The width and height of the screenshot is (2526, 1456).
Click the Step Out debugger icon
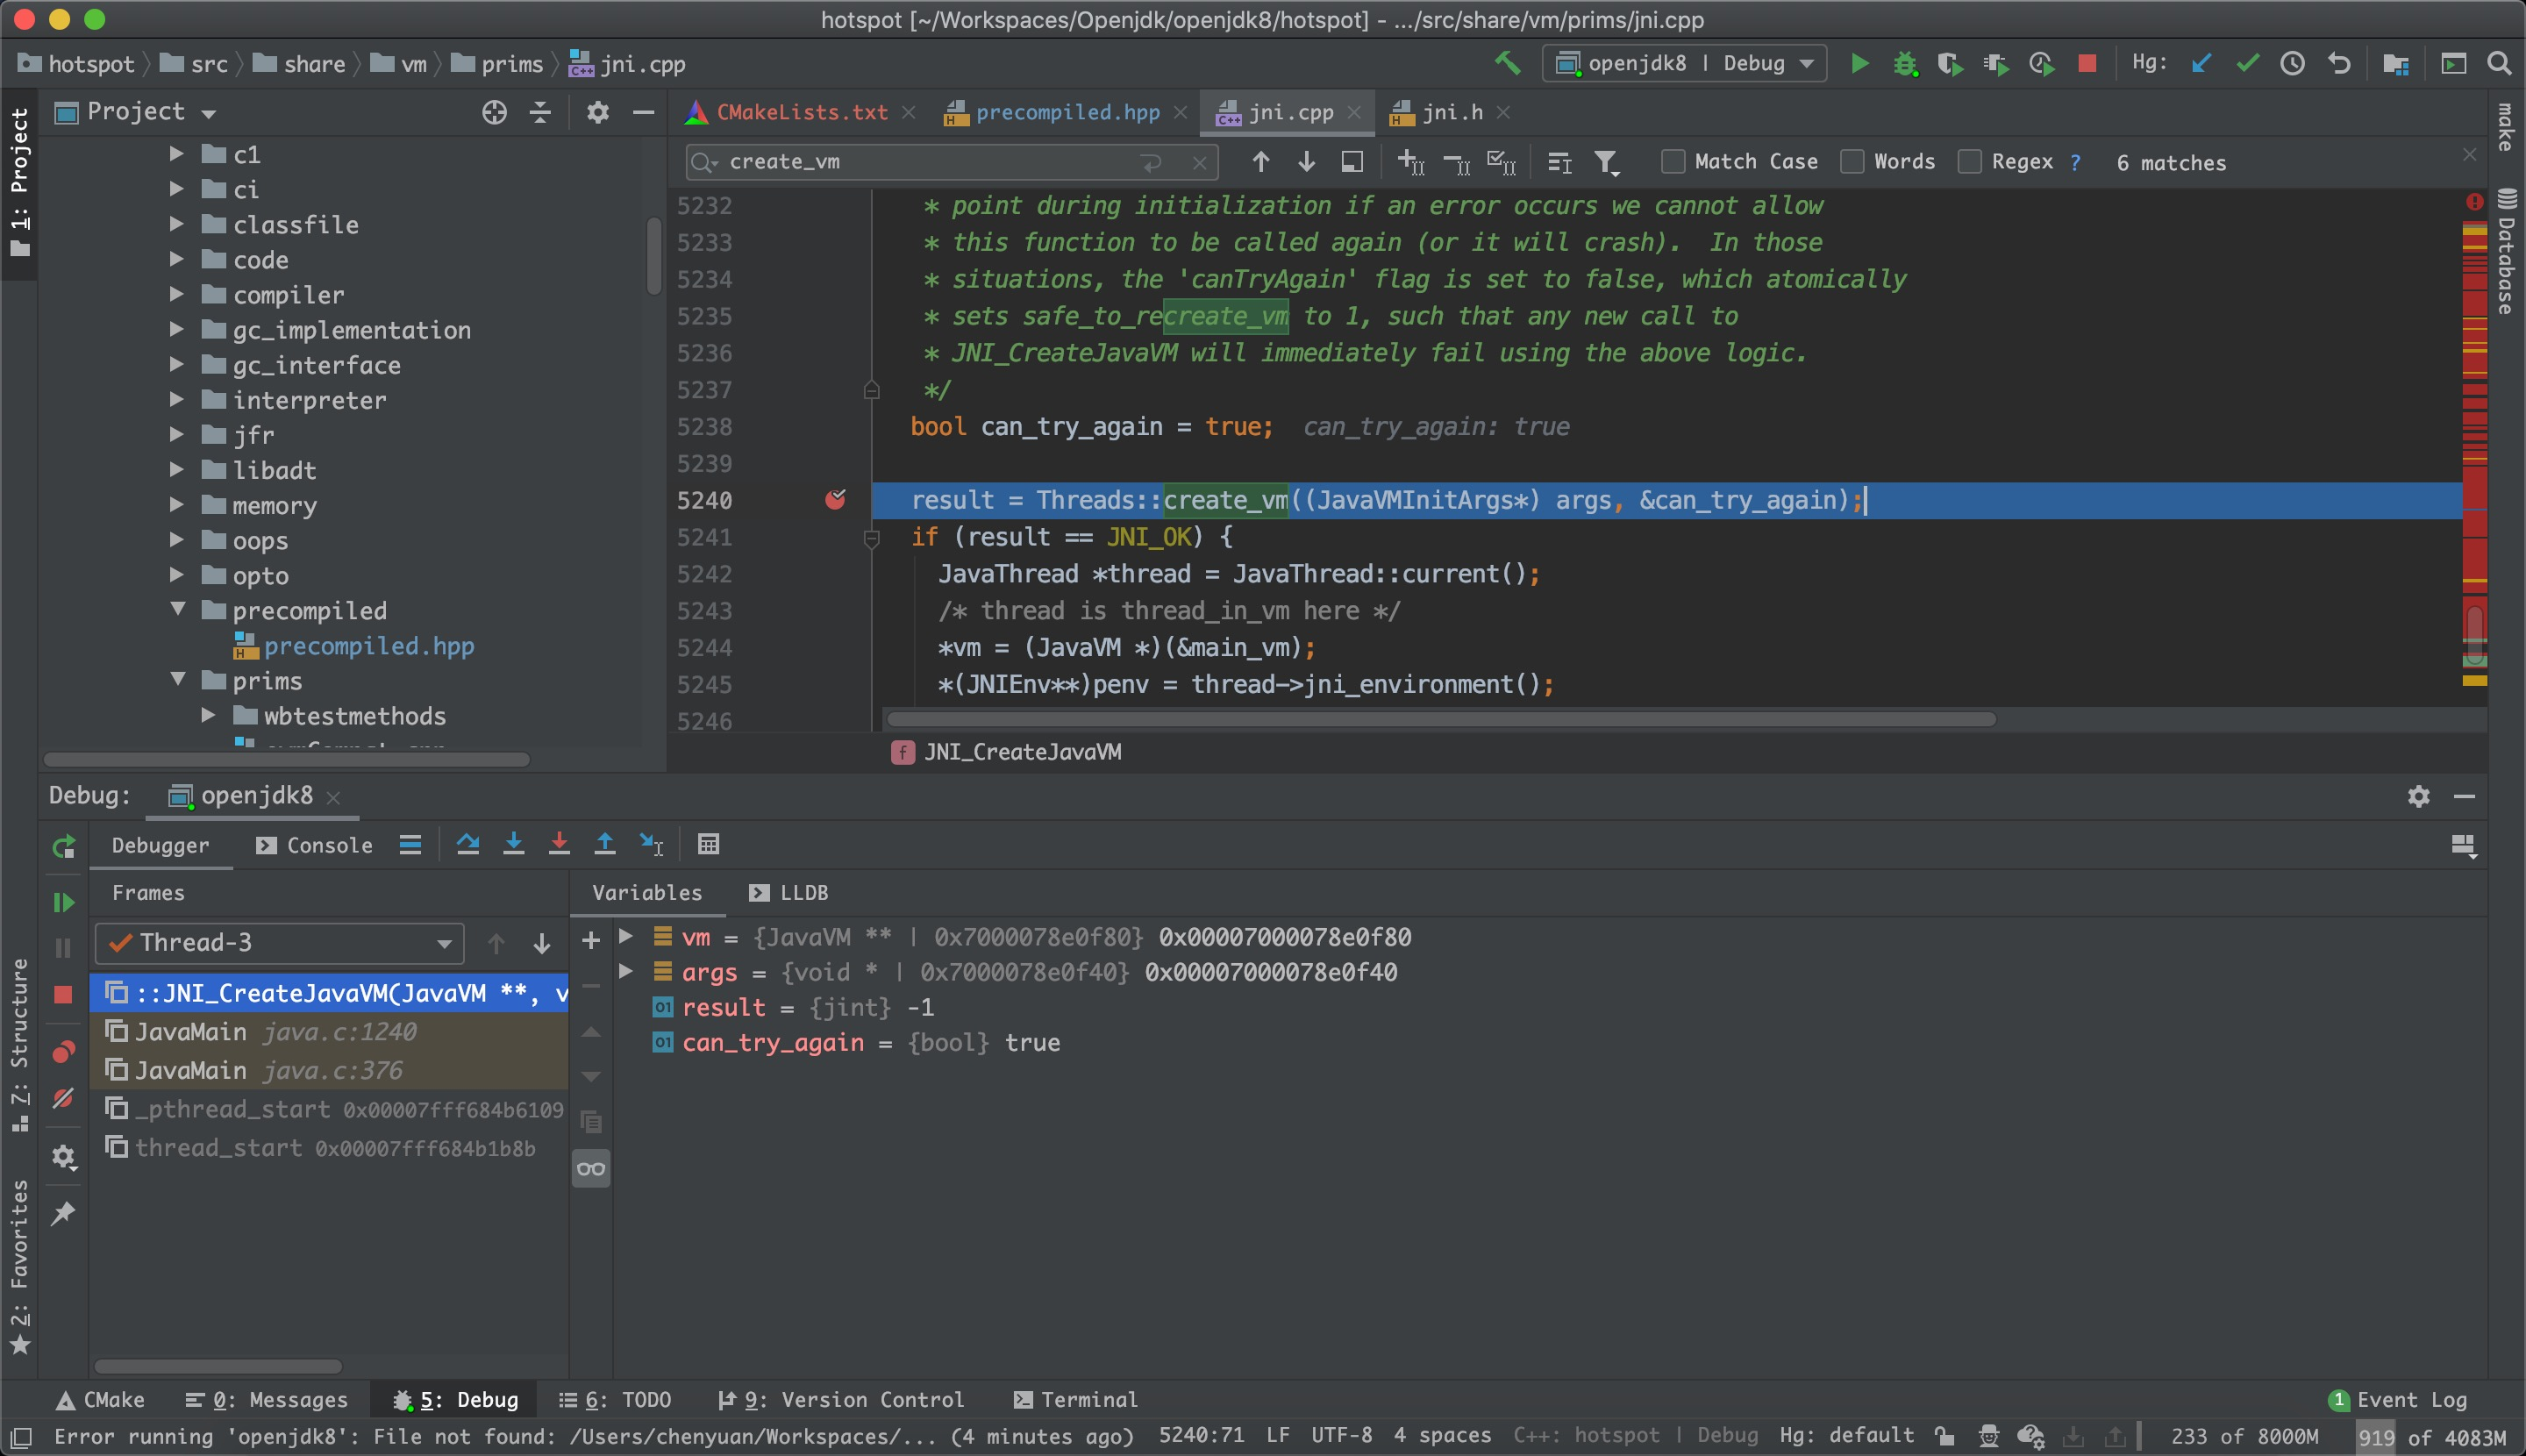pyautogui.click(x=605, y=844)
